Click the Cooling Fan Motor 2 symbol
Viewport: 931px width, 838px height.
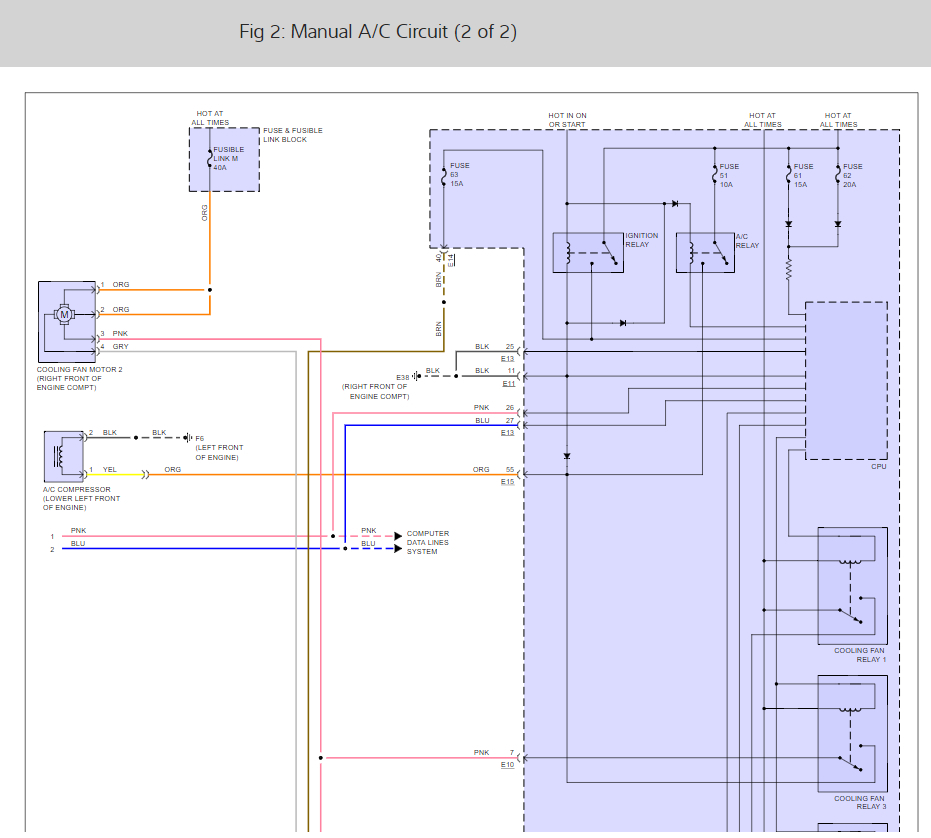(x=65, y=315)
